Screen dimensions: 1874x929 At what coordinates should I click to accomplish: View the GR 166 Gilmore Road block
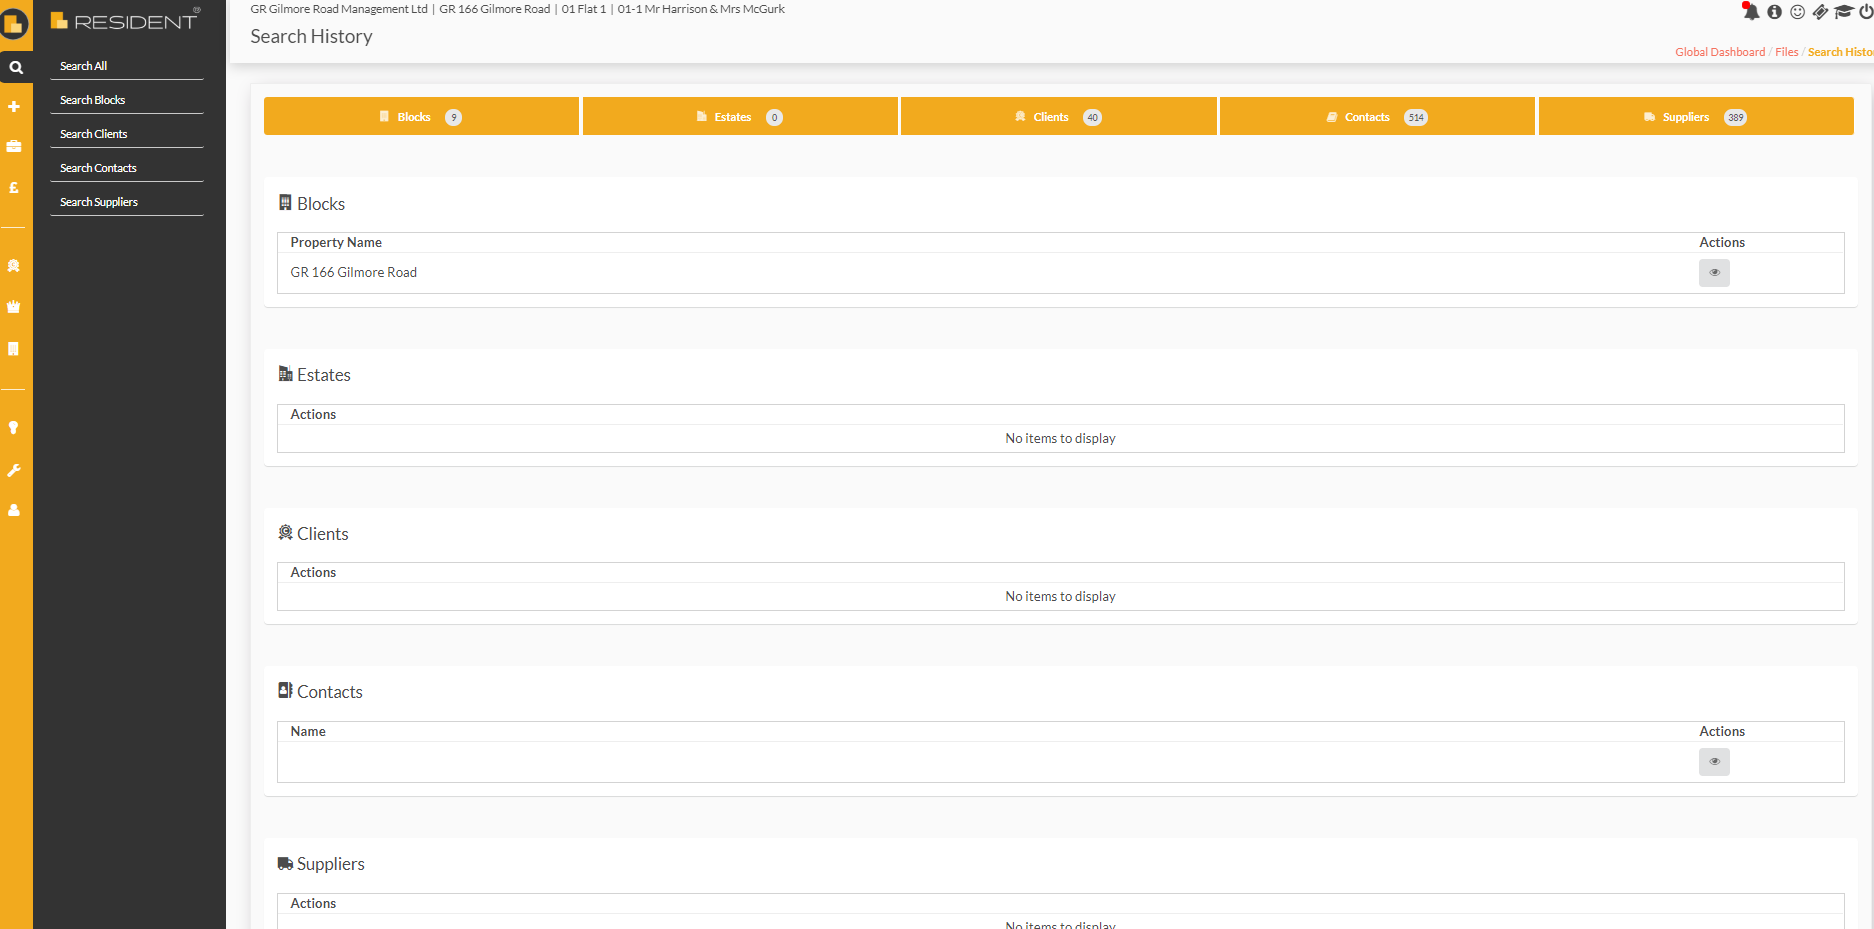[1714, 273]
